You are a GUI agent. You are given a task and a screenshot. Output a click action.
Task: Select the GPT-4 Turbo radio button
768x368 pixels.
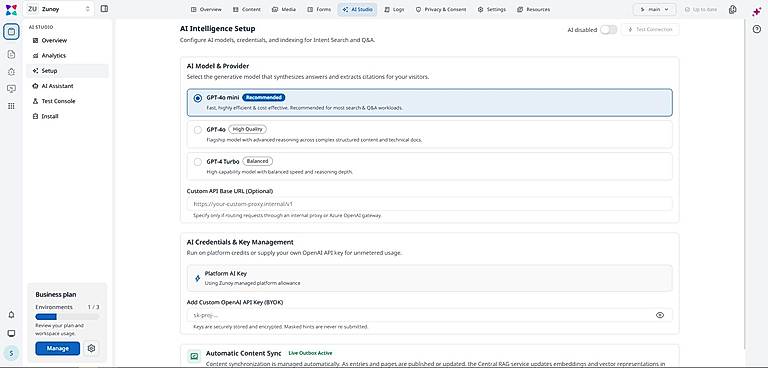pyautogui.click(x=197, y=162)
